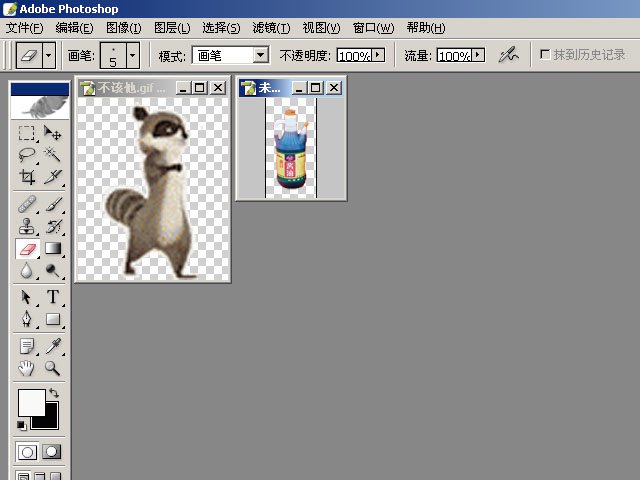The width and height of the screenshot is (640, 480).
Task: Select the Pen tool
Action: (27, 319)
